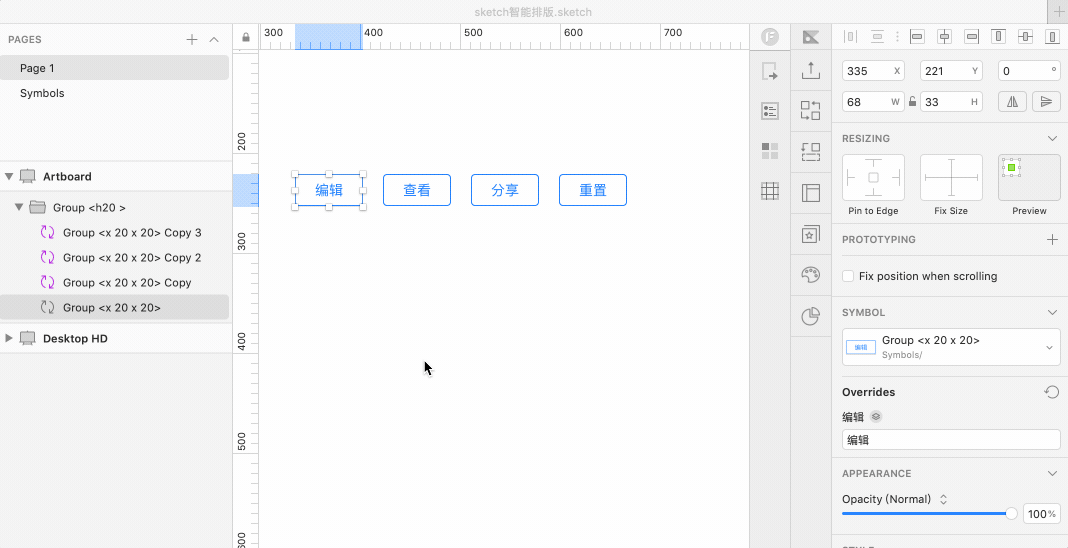Screen dimensions: 1068x548
Task: Click the 分享 button on canvas
Action: click(x=505, y=190)
